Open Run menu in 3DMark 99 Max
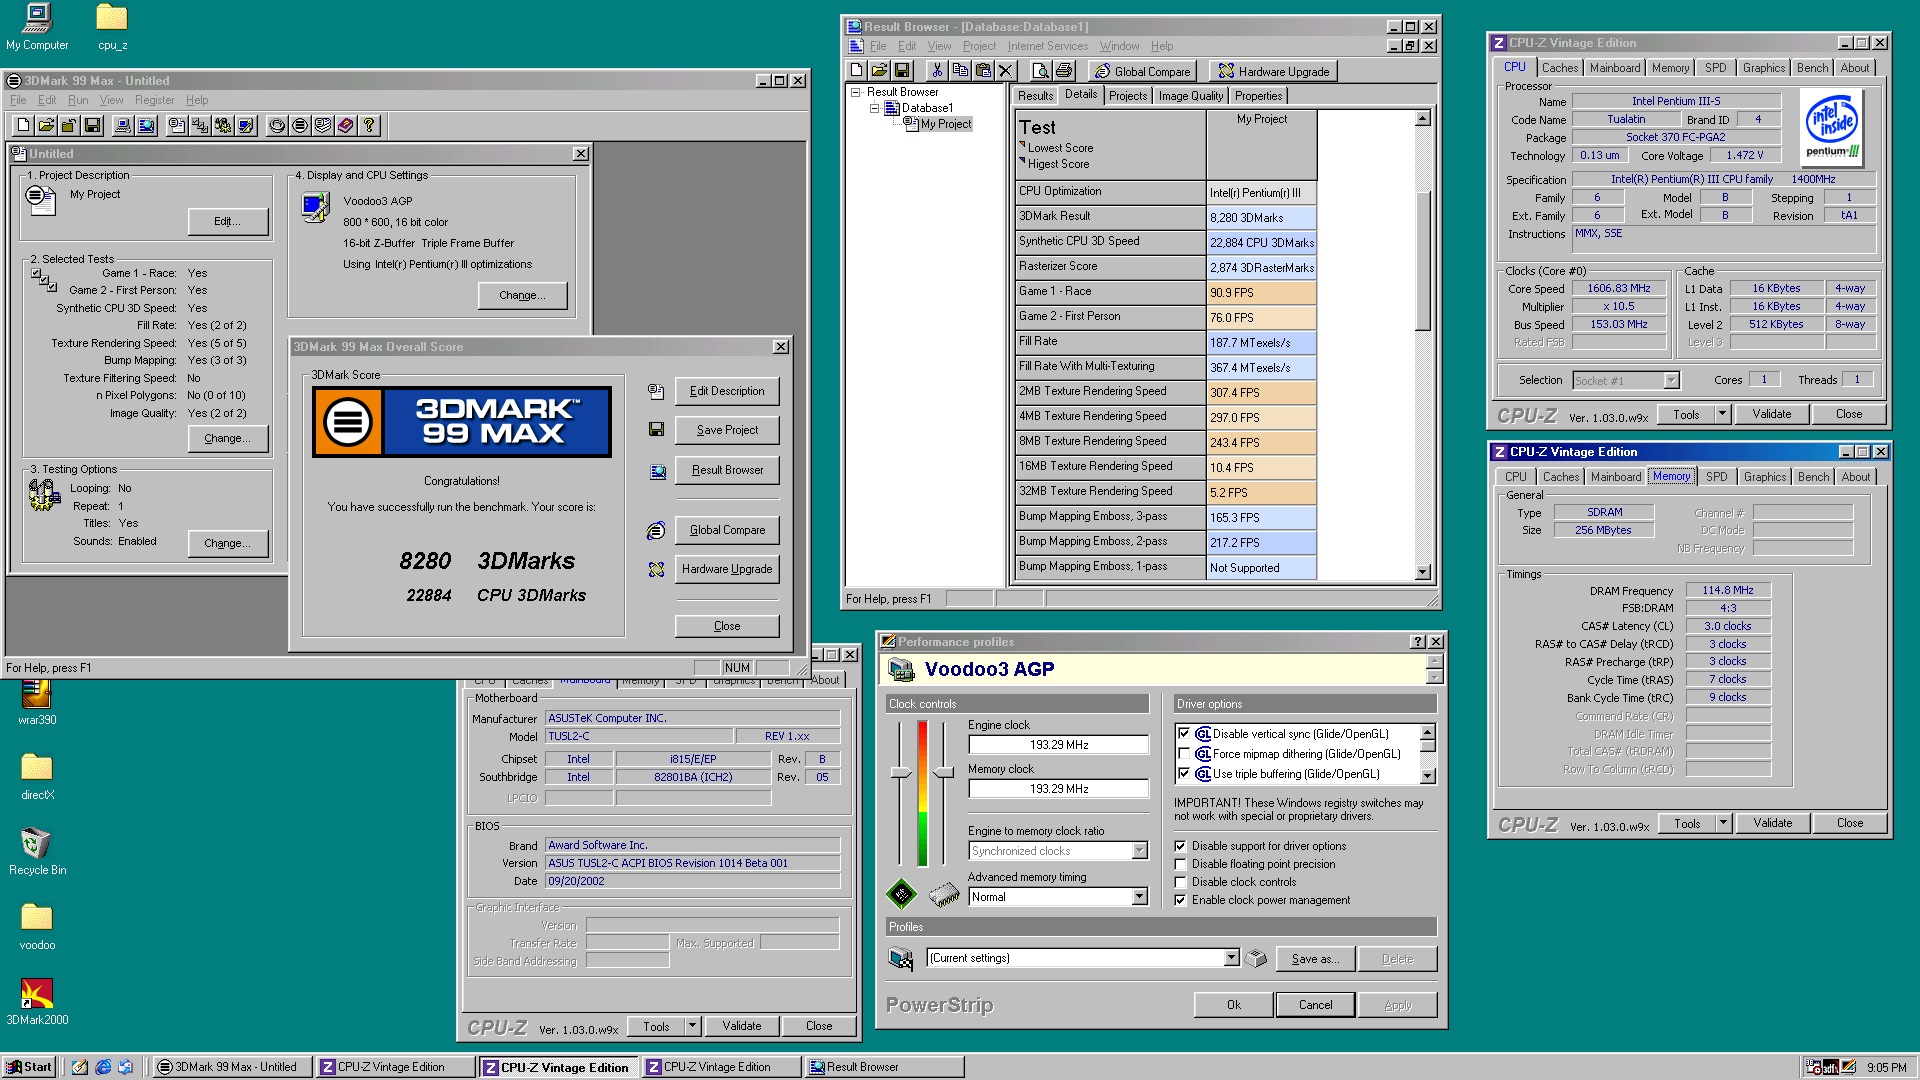This screenshot has height=1080, width=1920. click(x=78, y=100)
